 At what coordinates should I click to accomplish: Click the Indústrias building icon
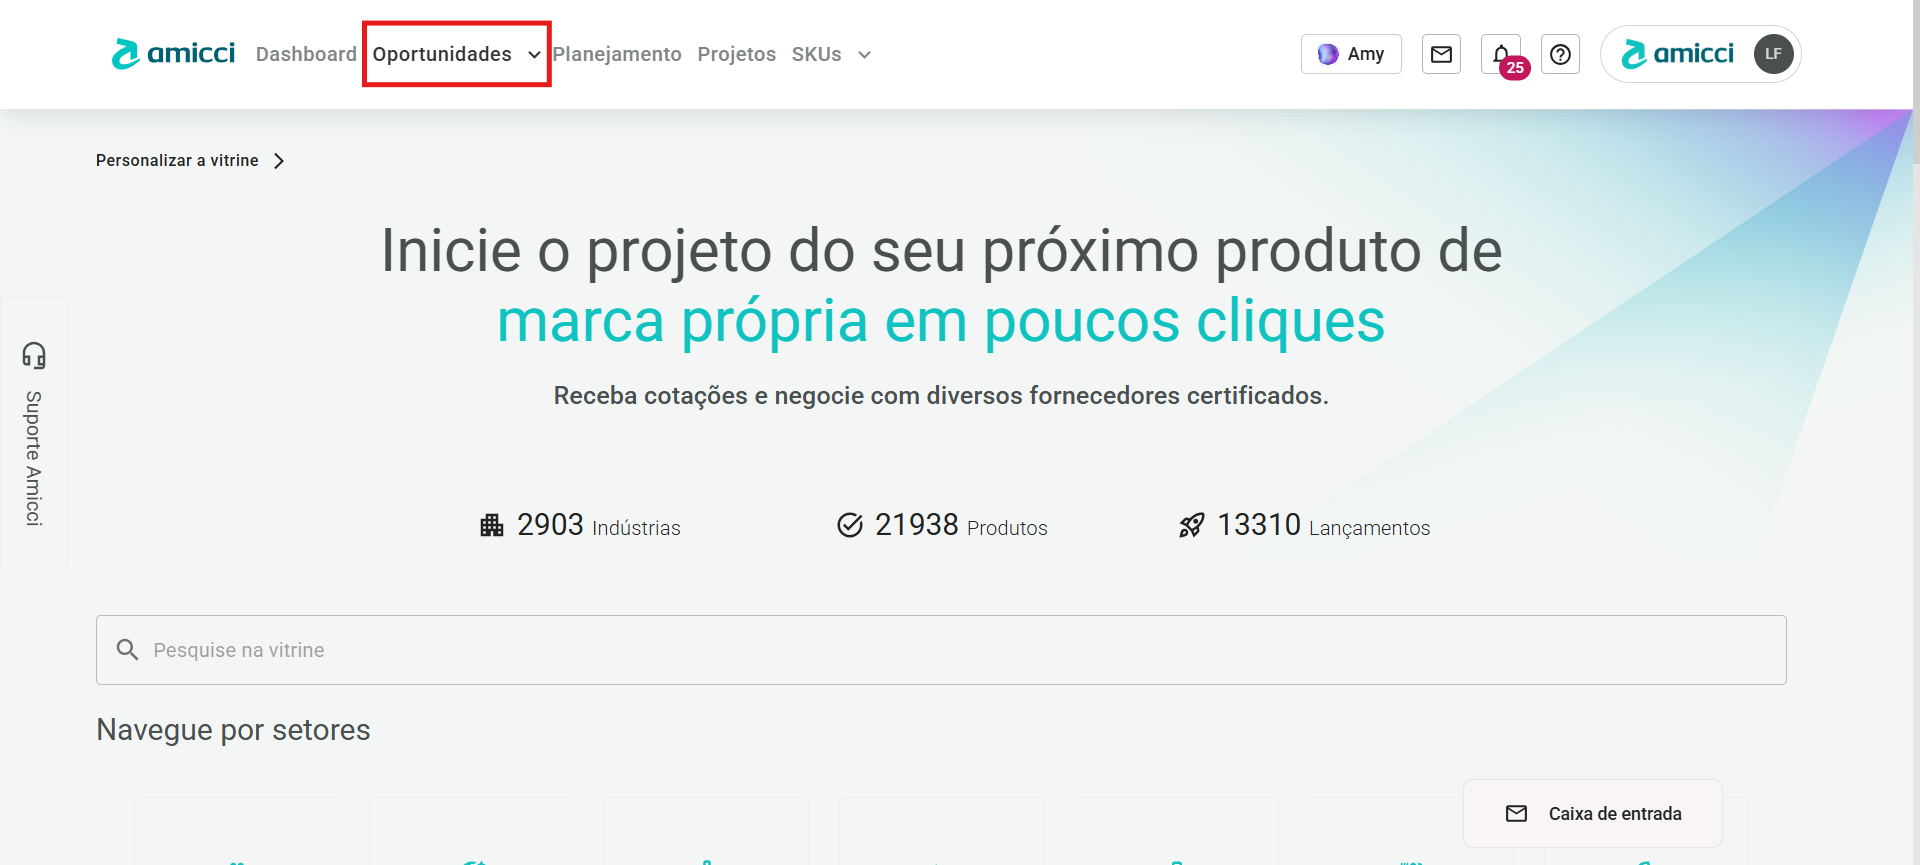[x=492, y=525]
